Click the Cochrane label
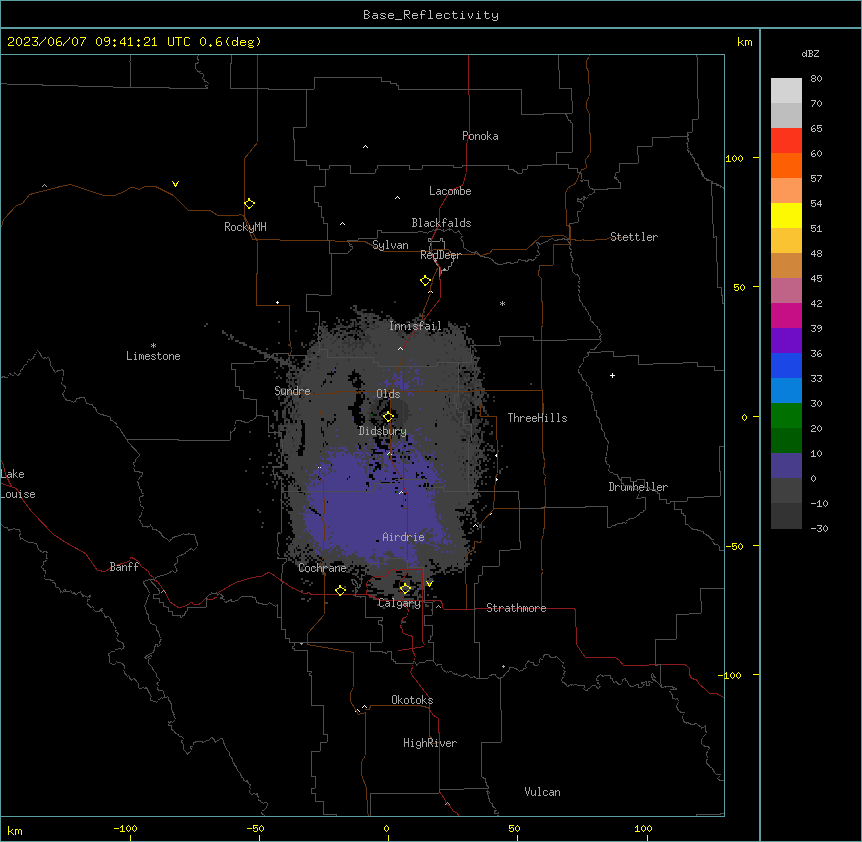862x842 pixels. pos(322,568)
